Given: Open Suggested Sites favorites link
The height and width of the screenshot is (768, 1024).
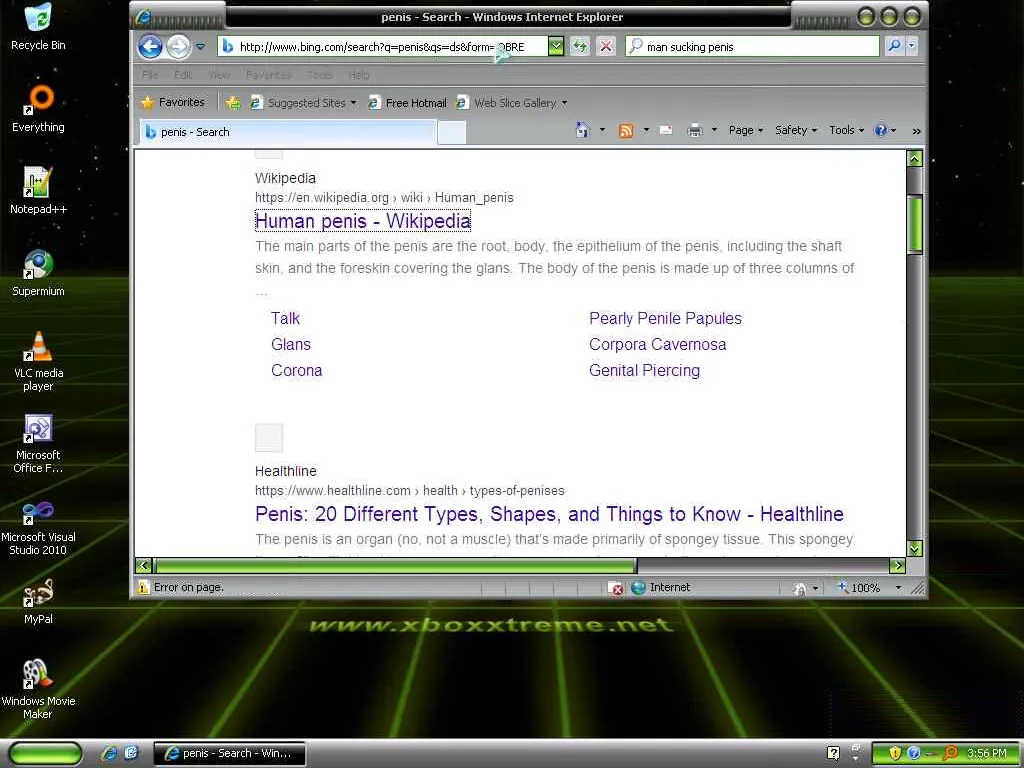Looking at the screenshot, I should (303, 103).
